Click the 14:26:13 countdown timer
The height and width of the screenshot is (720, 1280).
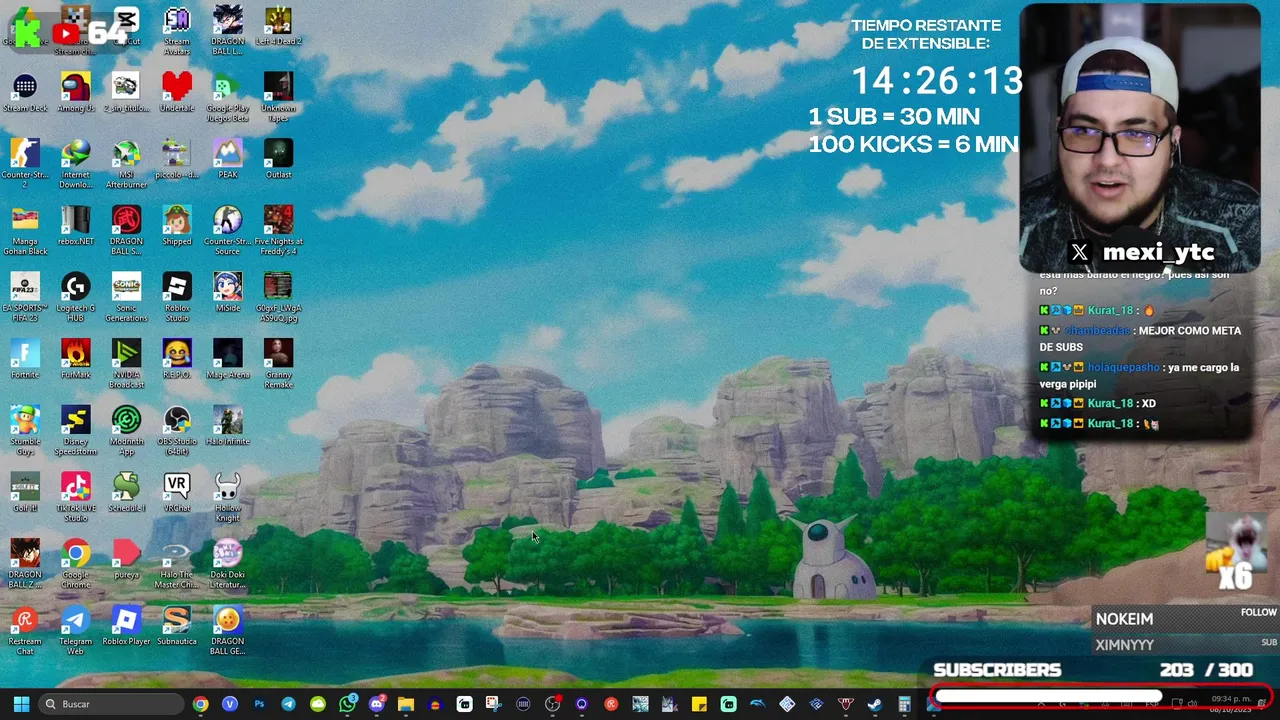tap(937, 81)
